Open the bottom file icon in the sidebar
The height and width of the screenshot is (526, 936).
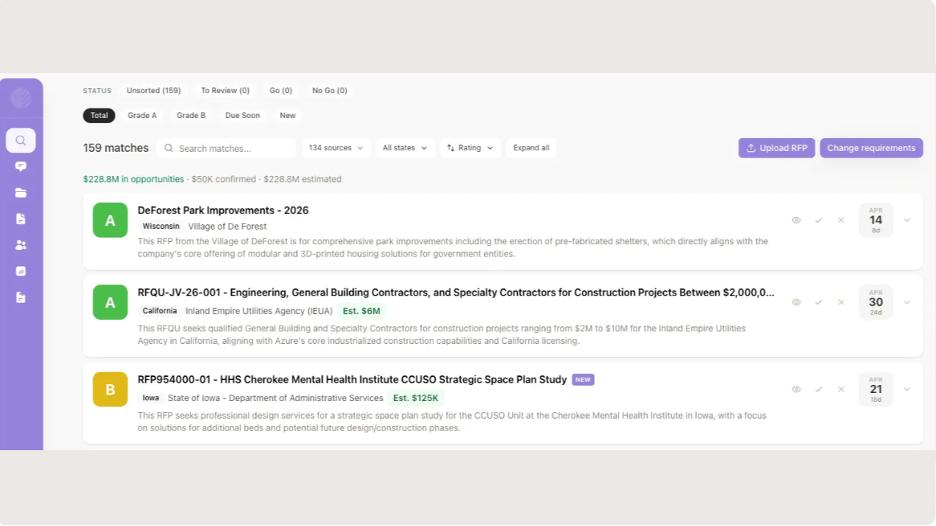click(x=21, y=297)
